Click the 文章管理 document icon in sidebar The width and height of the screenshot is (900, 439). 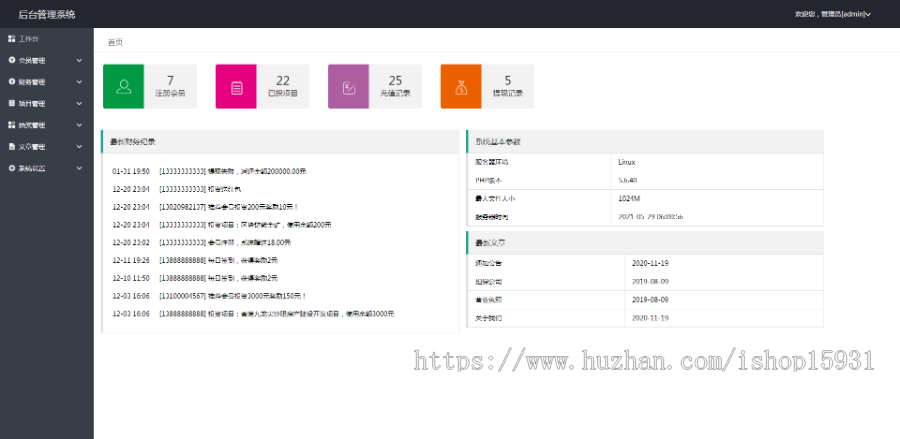(11, 146)
